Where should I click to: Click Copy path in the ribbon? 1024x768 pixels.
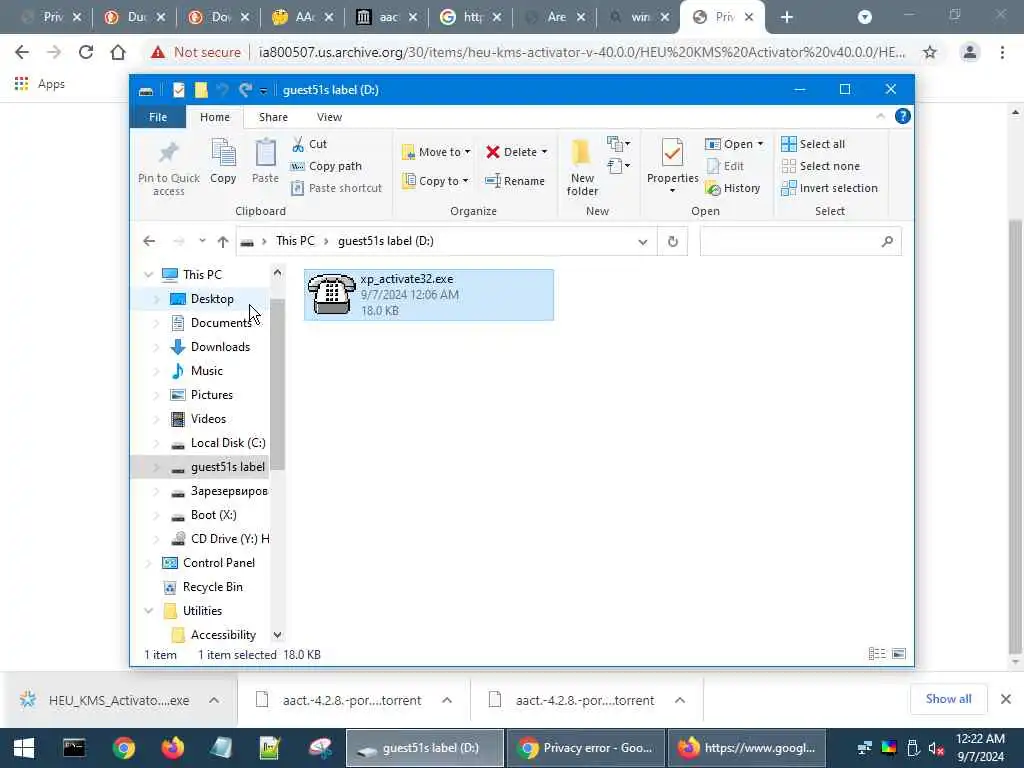click(326, 166)
